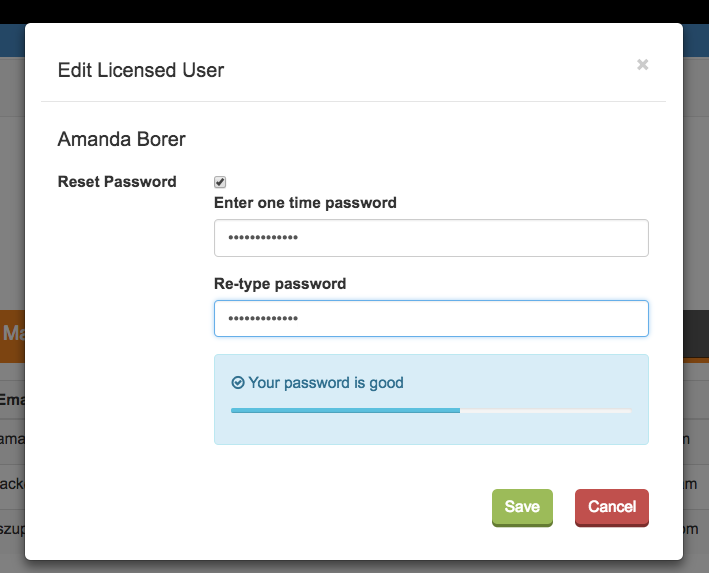Image resolution: width=709 pixels, height=573 pixels.
Task: Click the 'Enter one time password' label
Action: click(x=305, y=203)
